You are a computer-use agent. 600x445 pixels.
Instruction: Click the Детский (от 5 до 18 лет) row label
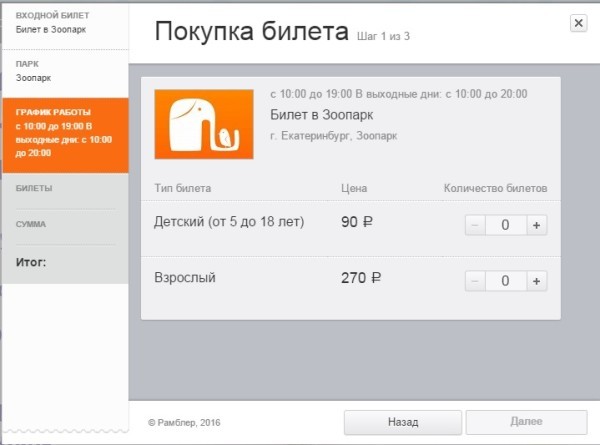pos(229,222)
